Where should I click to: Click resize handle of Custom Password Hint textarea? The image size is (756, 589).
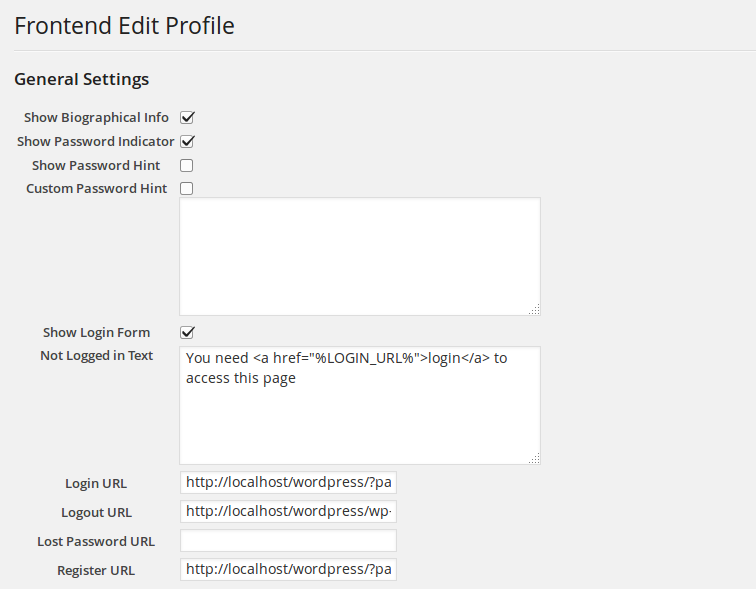(x=534, y=310)
